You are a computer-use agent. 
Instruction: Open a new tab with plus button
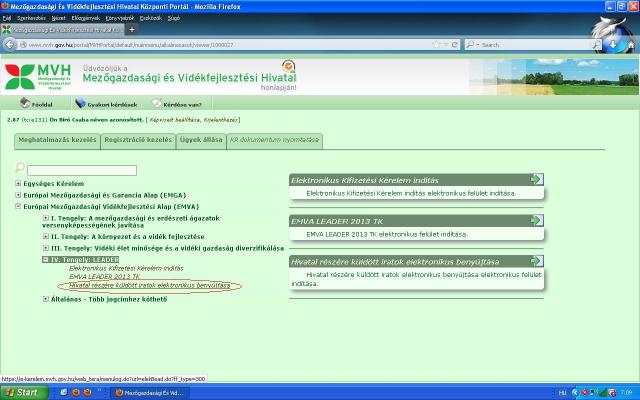pos(131,29)
